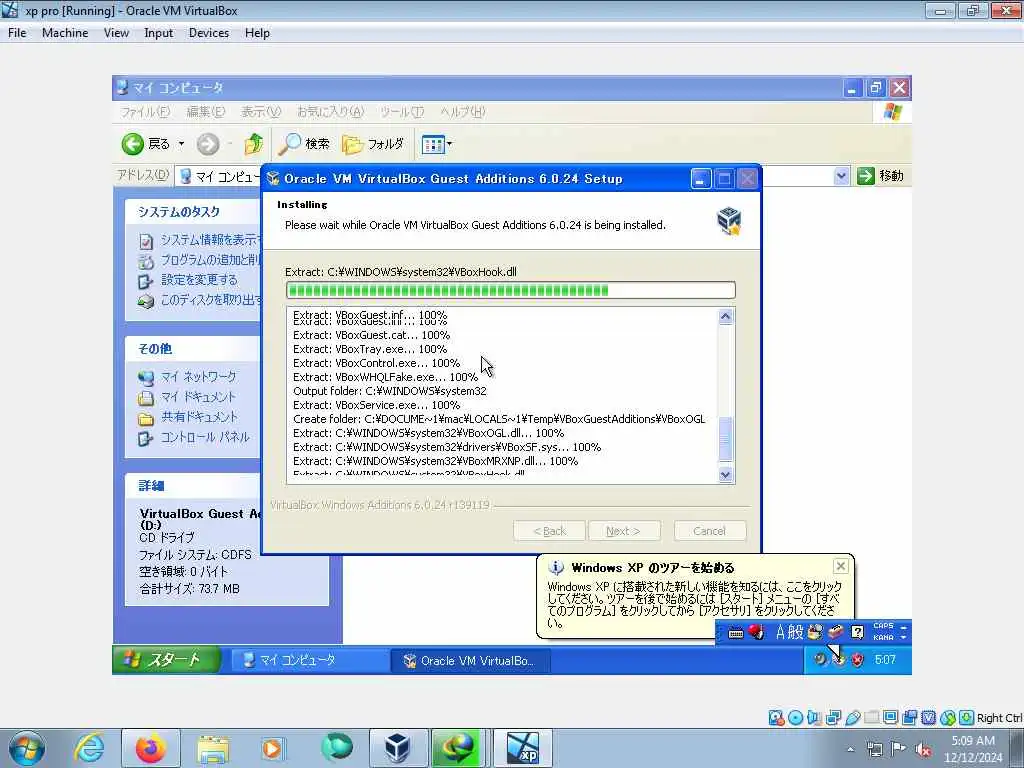1024x768 pixels.
Task: Click log line 'Extract: VBoxTray.exe... 100%'
Action: point(370,349)
